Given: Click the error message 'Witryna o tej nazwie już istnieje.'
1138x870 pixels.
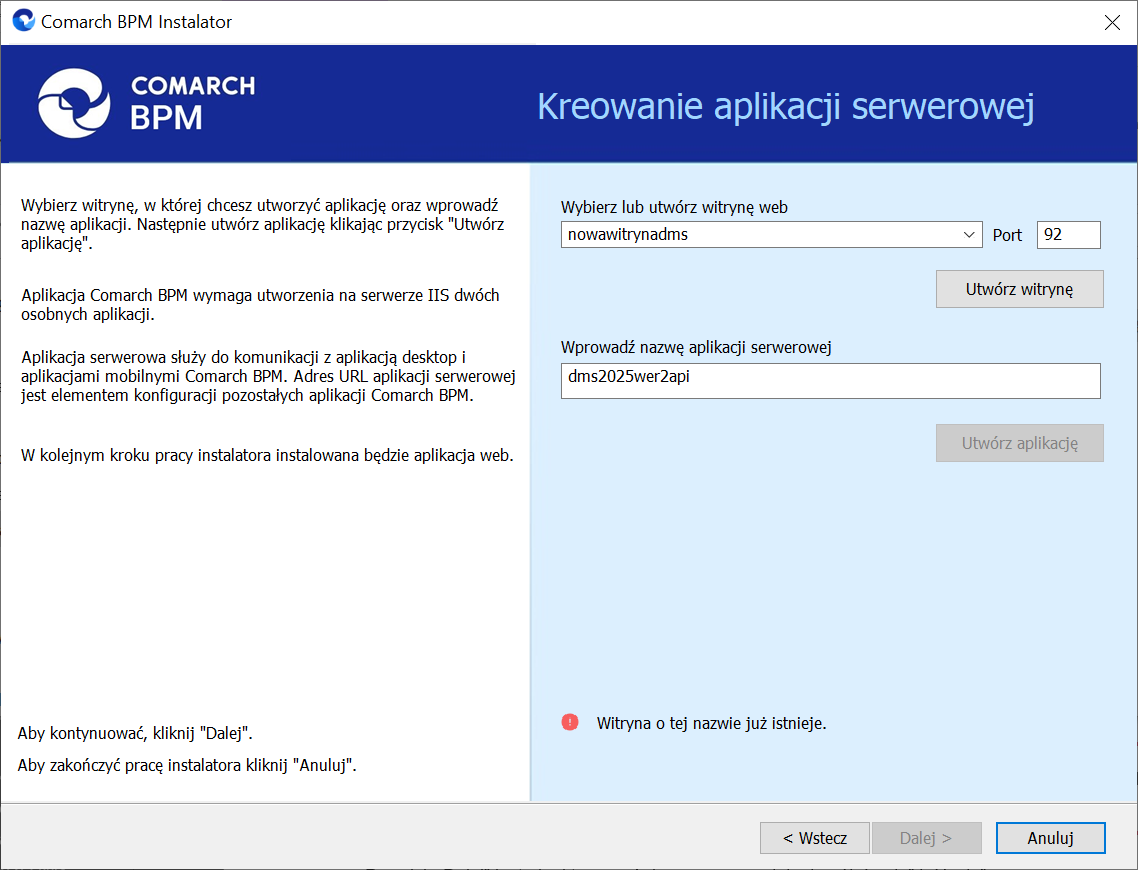Looking at the screenshot, I should 711,723.
